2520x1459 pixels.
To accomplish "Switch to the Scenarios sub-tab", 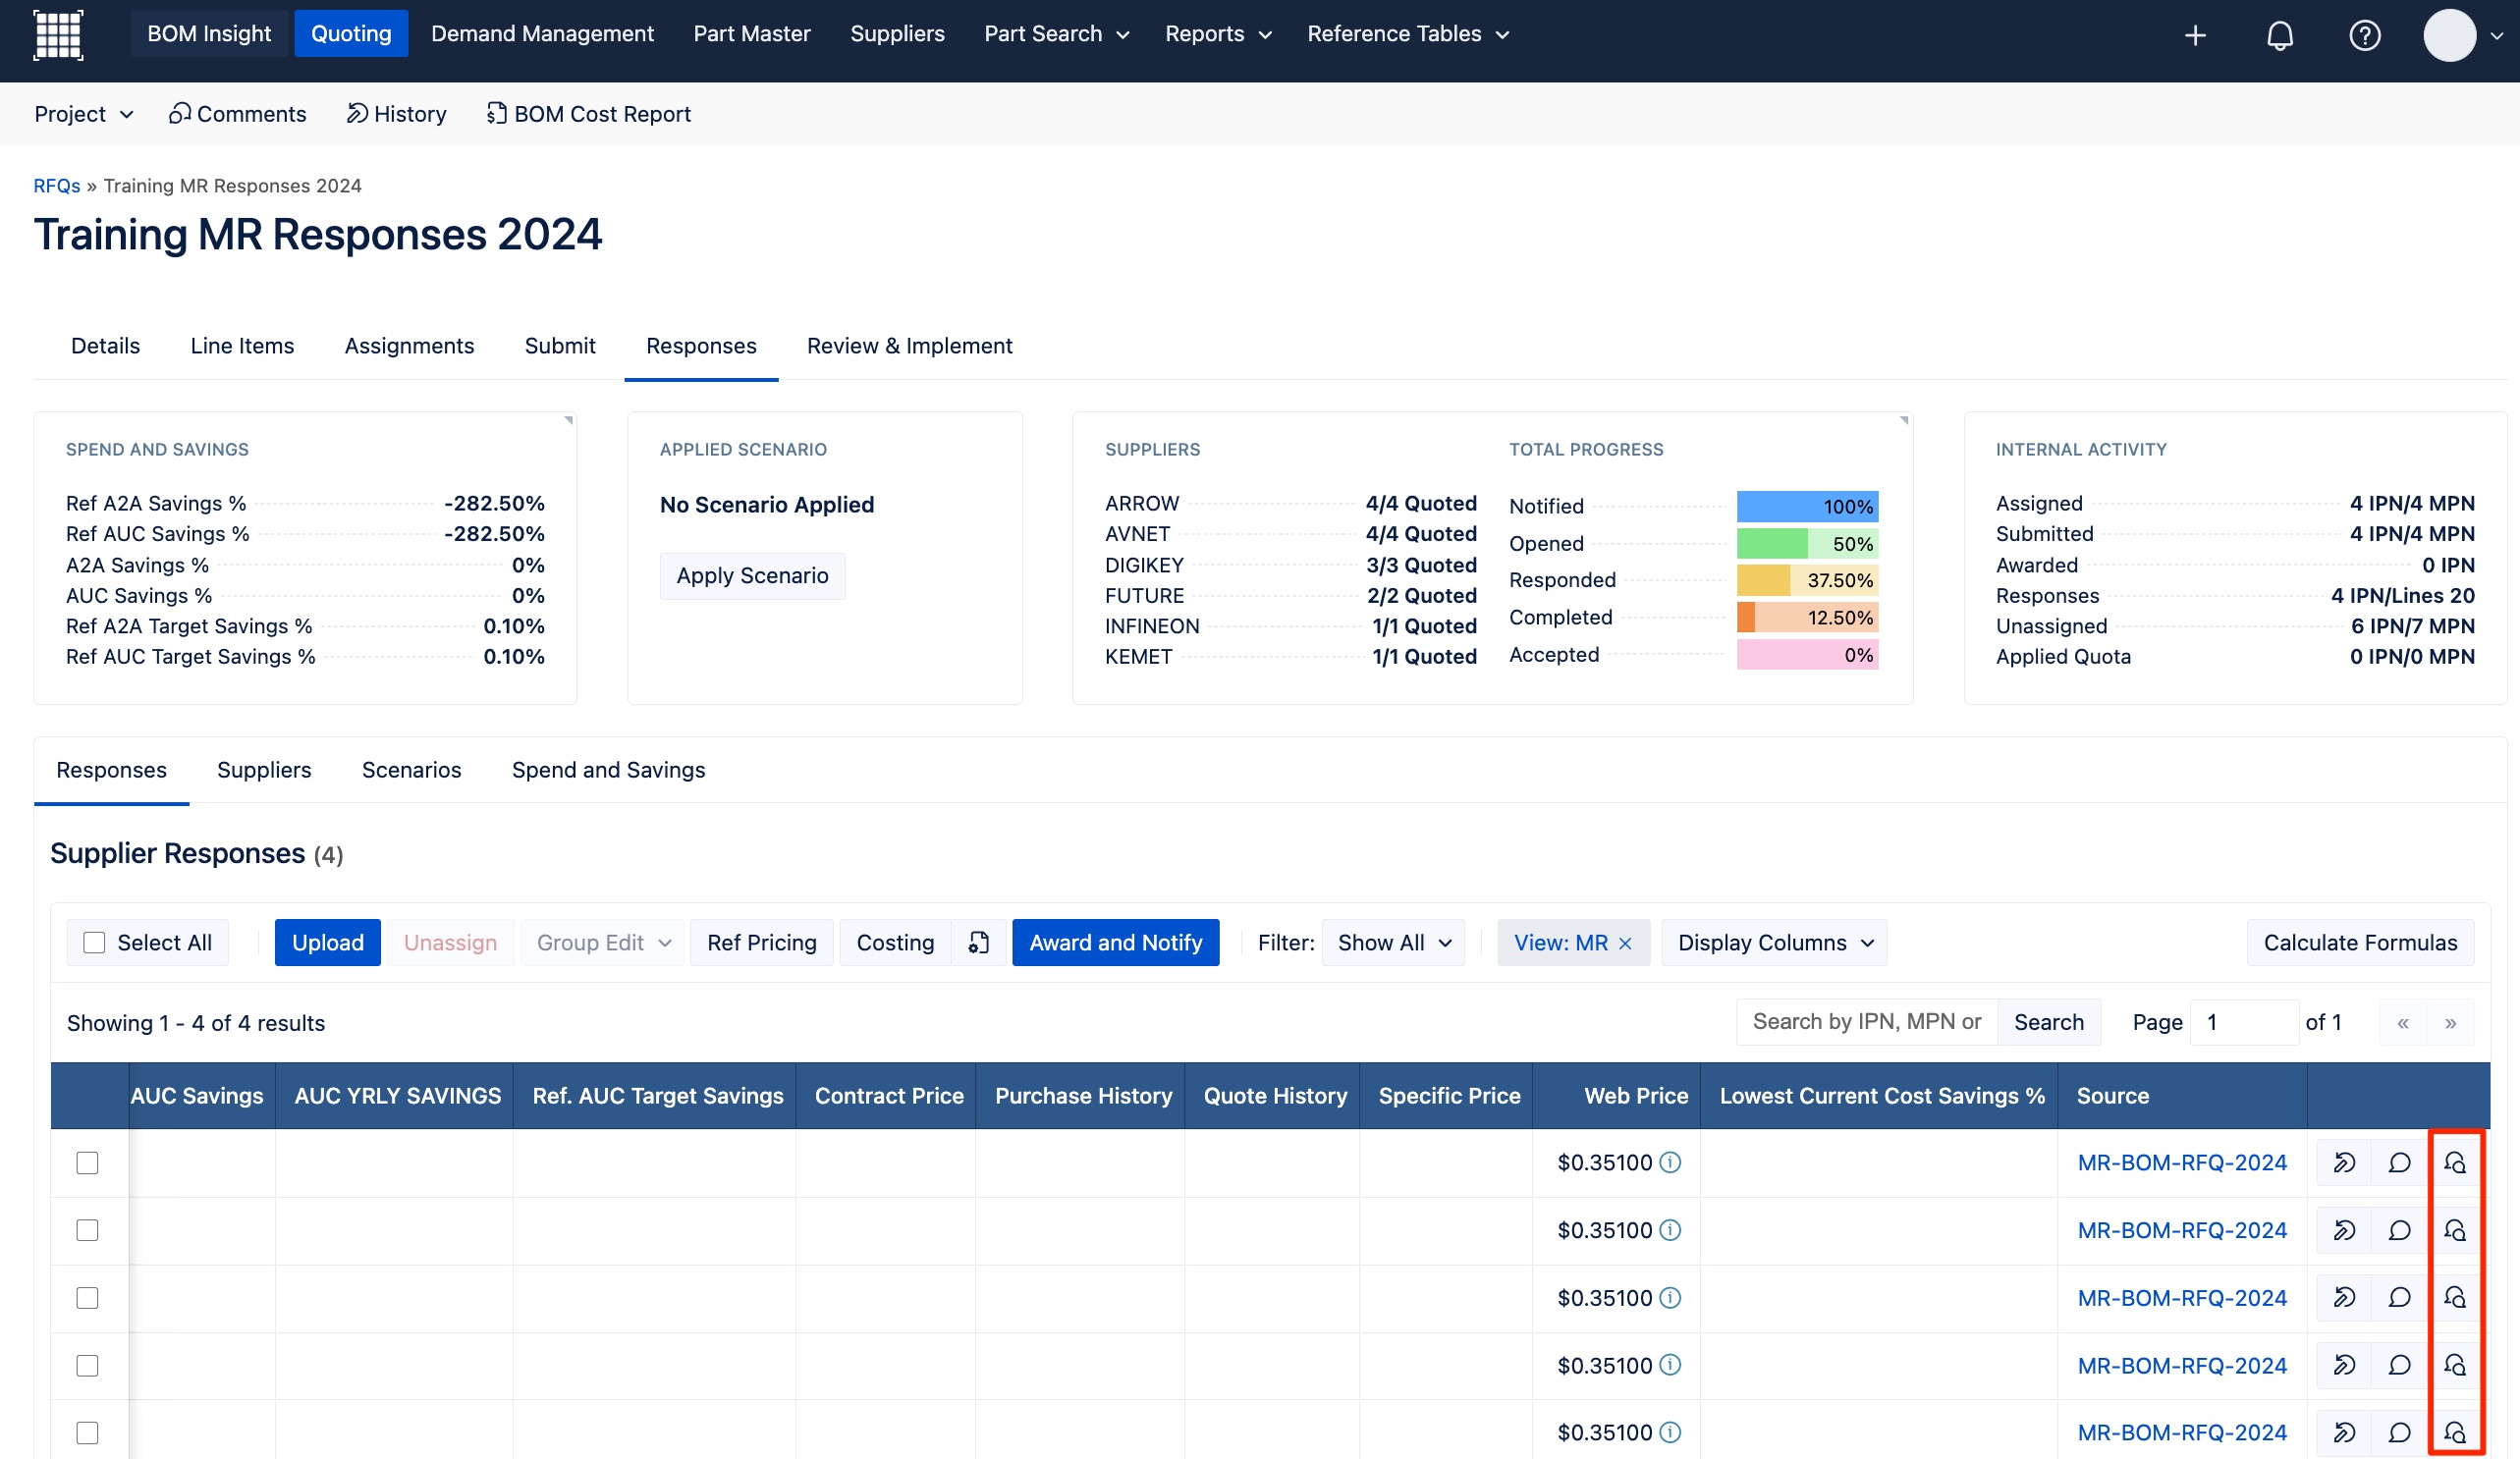I will coord(411,770).
